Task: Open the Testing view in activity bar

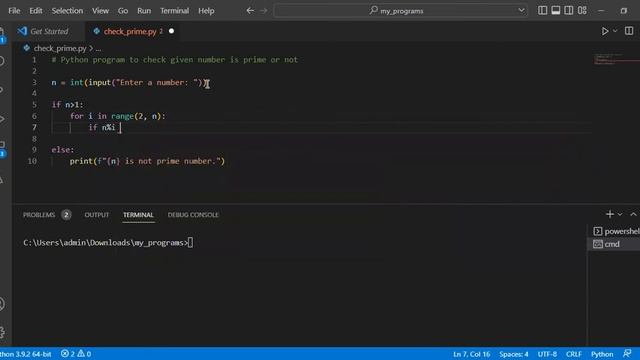Action: point(2,180)
